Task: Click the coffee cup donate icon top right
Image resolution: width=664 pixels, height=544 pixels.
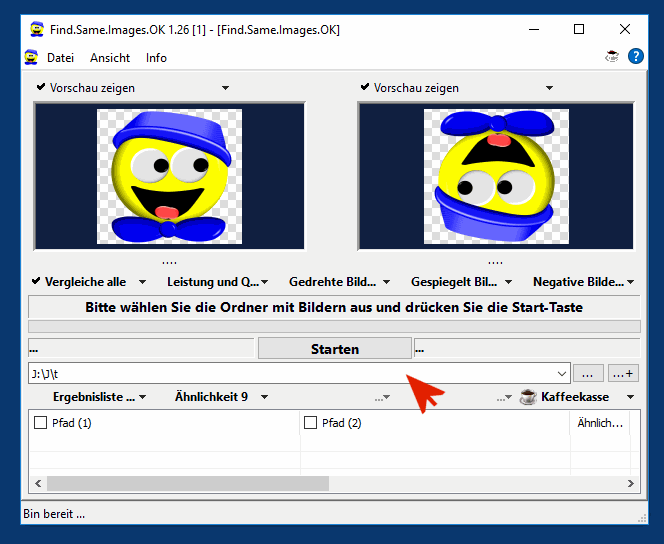Action: (612, 56)
